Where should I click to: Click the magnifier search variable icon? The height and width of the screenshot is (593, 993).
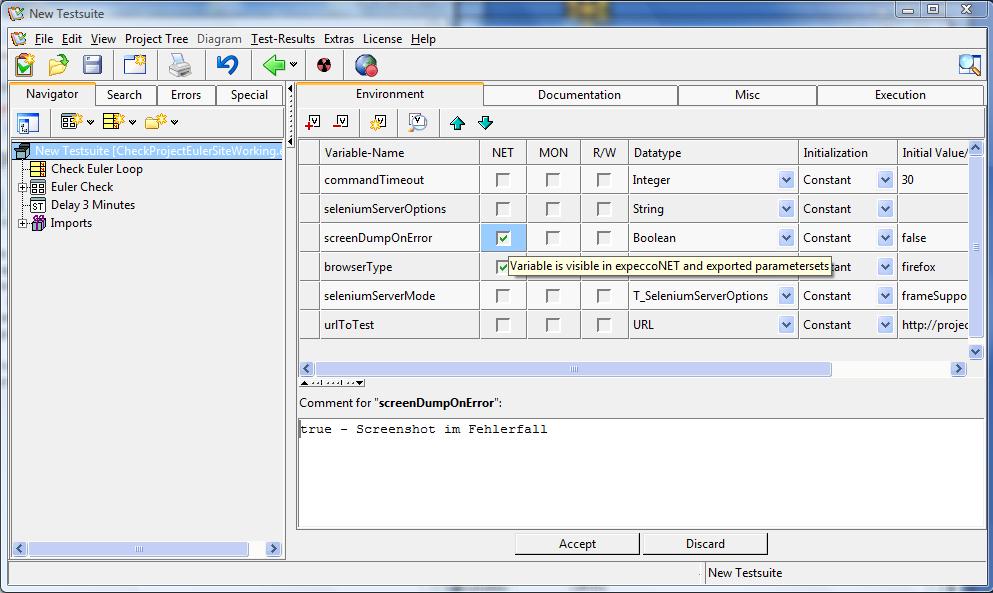coord(417,122)
